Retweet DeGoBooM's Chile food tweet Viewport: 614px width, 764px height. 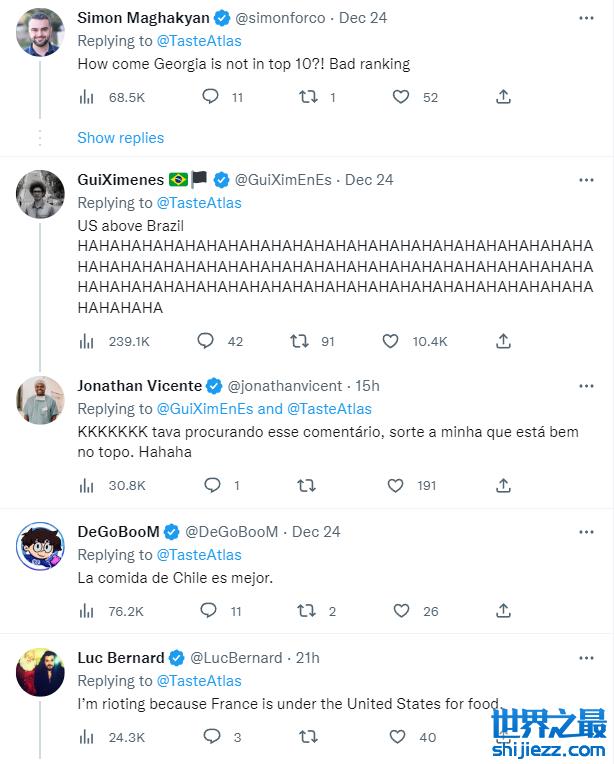[308, 610]
